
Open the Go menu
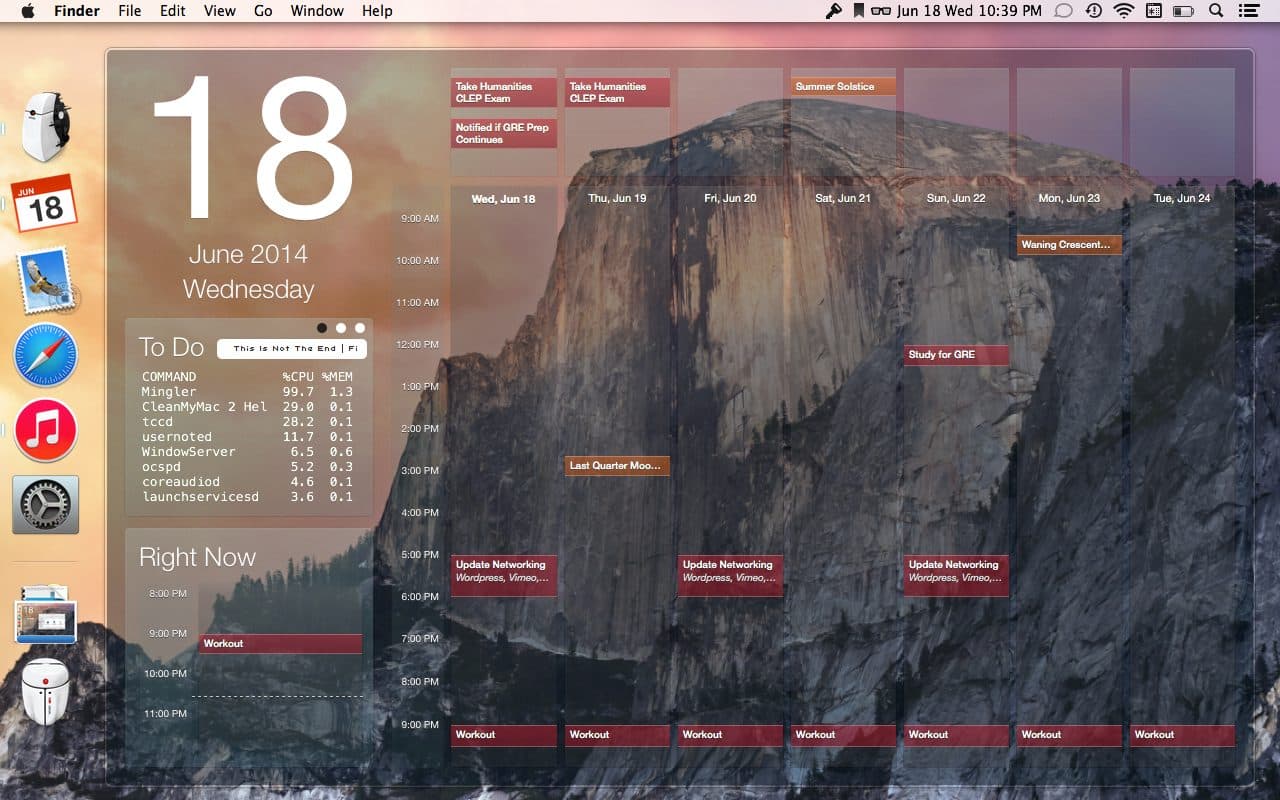point(263,11)
